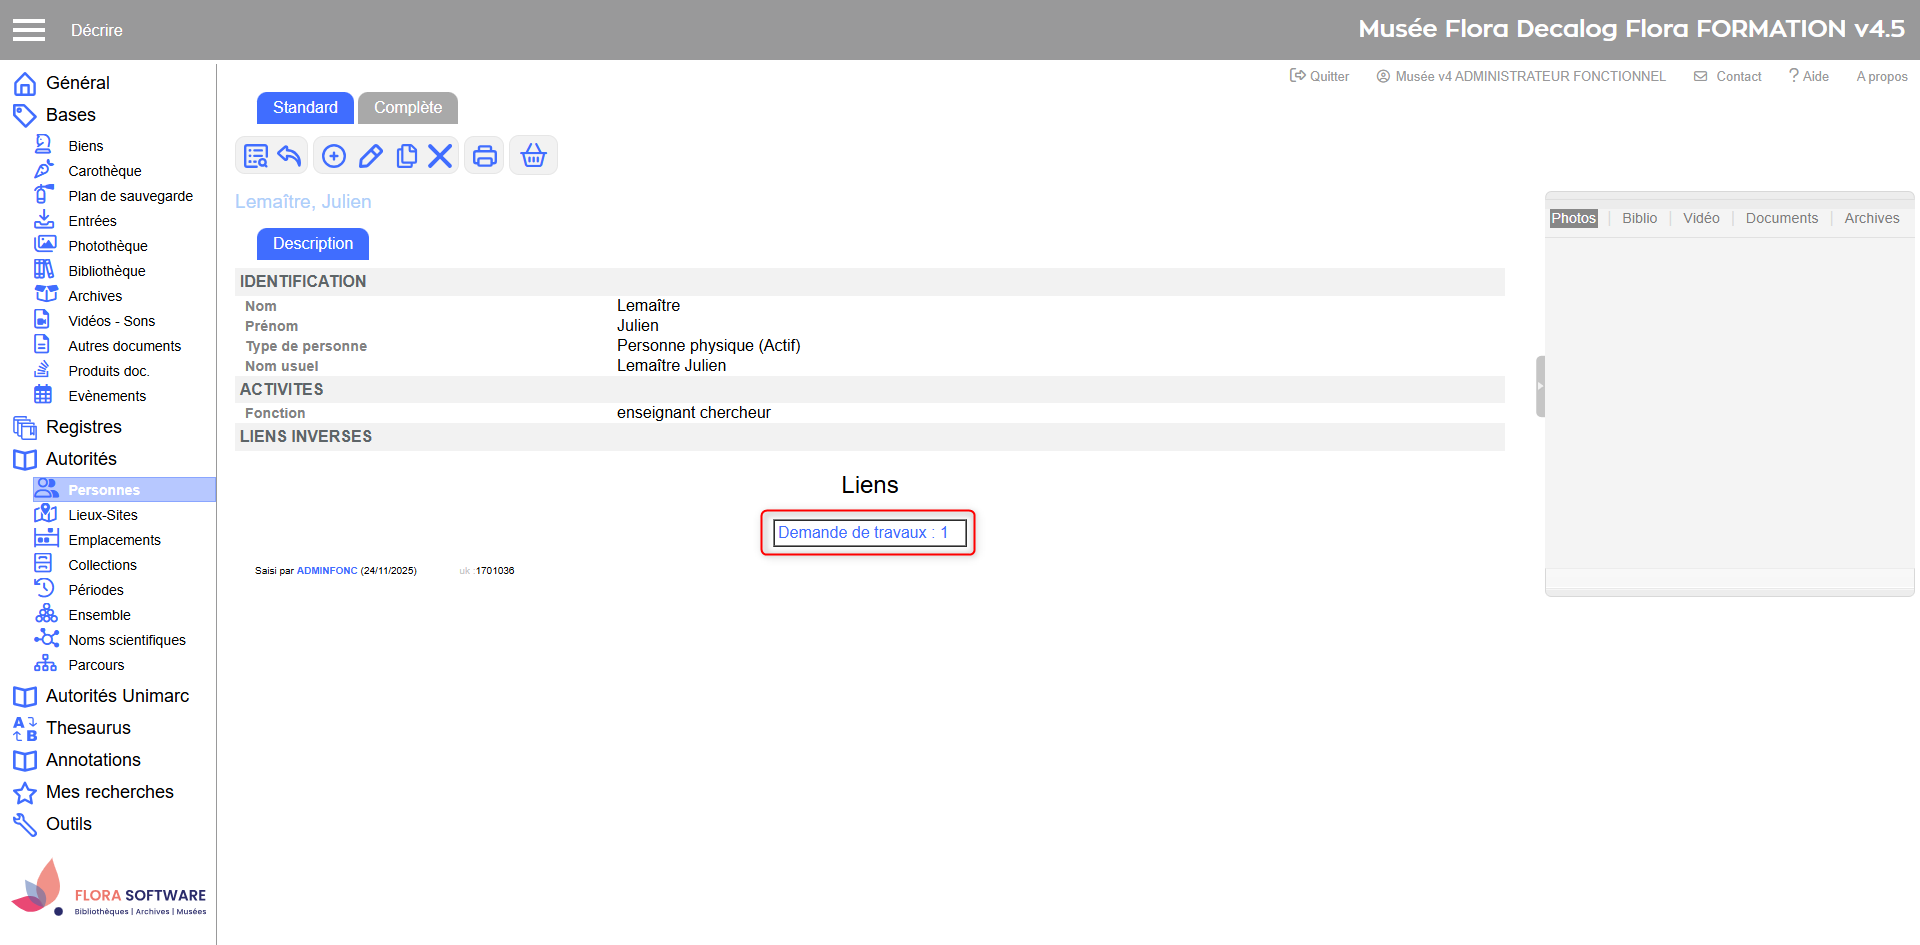
Task: Click the back arrow toolbar icon
Action: (289, 156)
